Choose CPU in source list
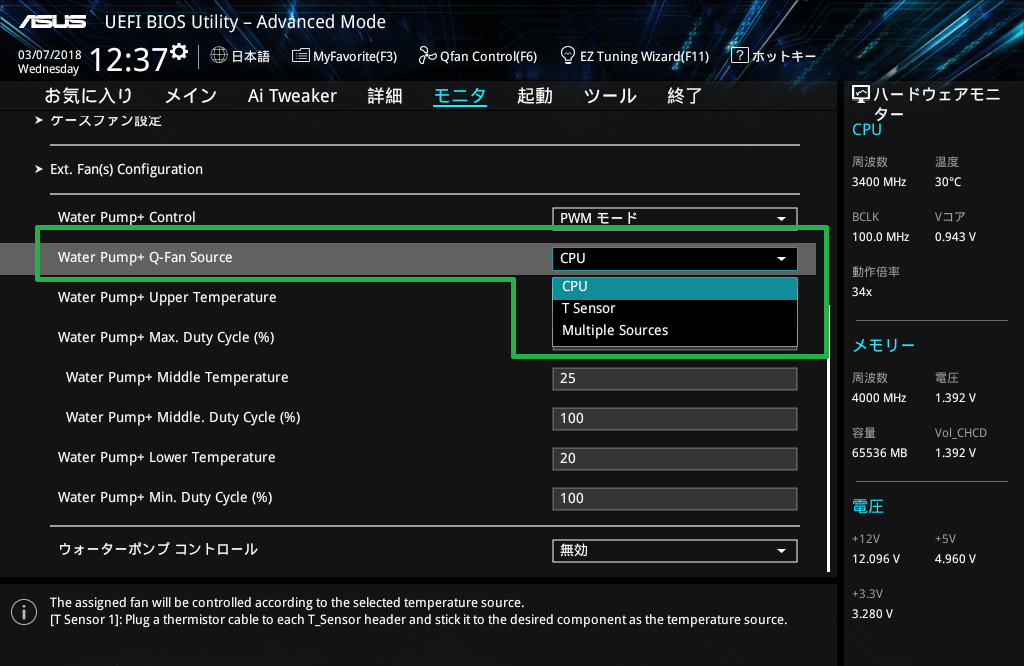Screen dimensions: 1024x666 (675, 287)
